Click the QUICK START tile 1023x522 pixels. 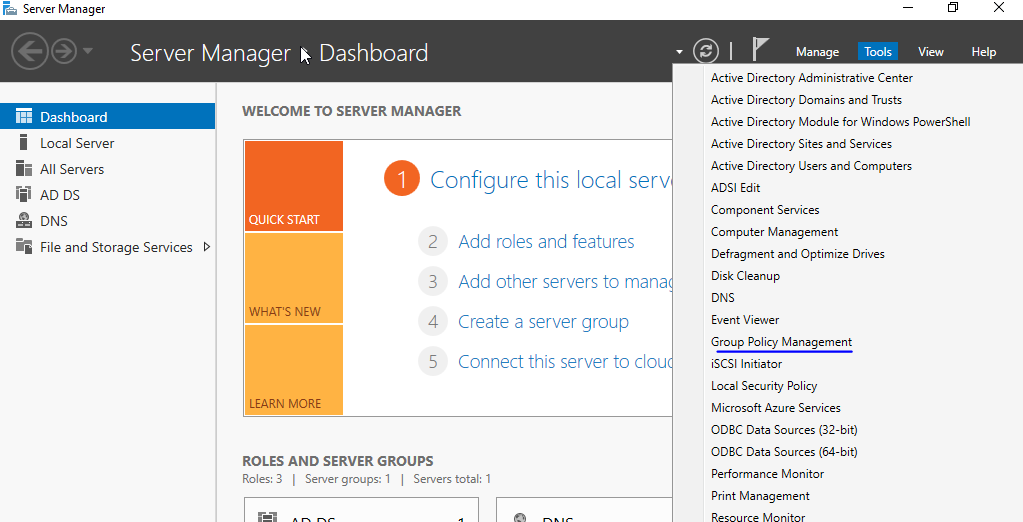pos(294,186)
